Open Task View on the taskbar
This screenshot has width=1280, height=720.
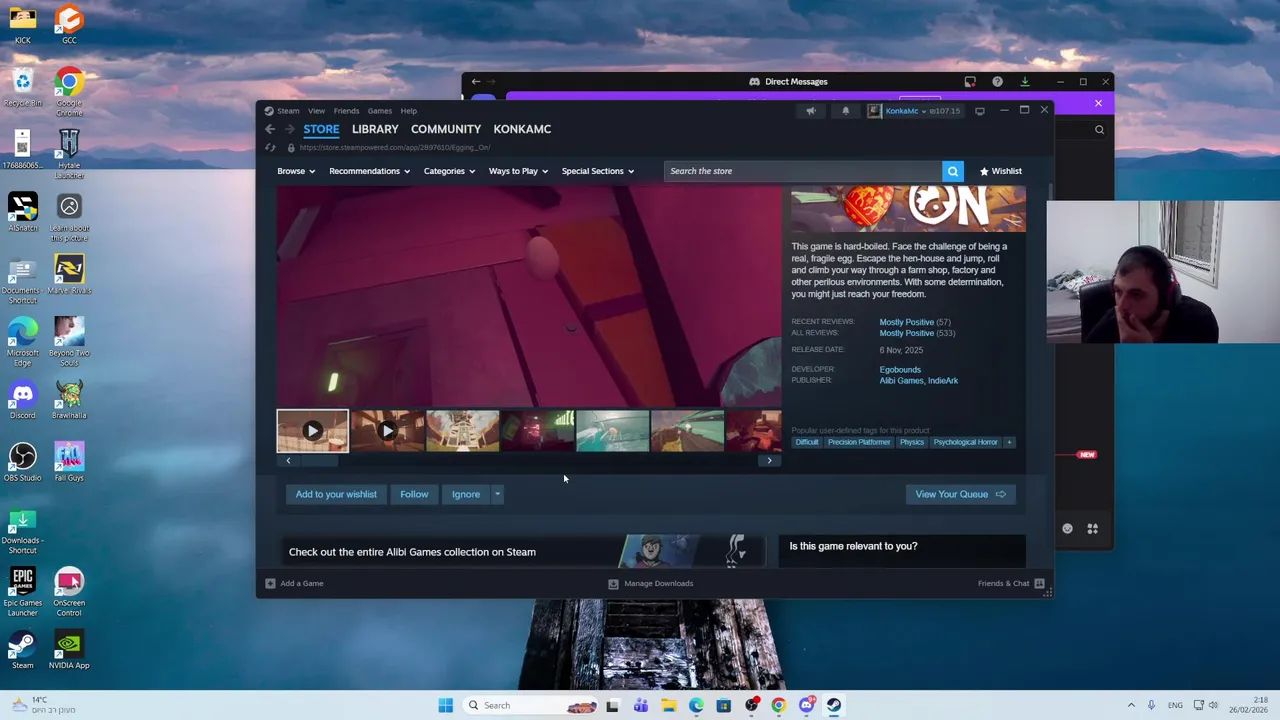[612, 705]
